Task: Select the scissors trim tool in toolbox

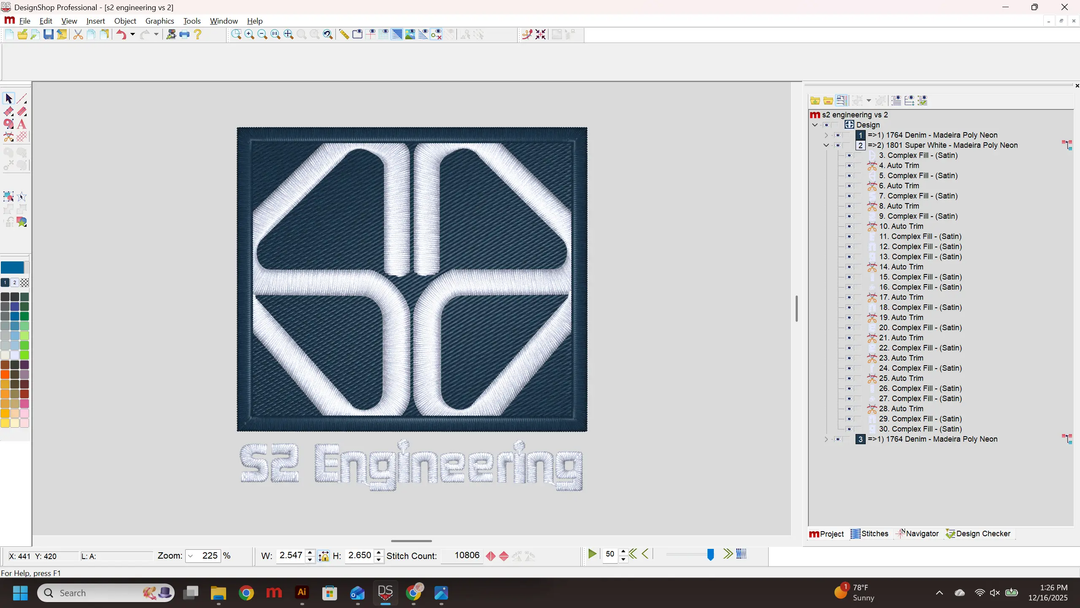Action: (8, 137)
